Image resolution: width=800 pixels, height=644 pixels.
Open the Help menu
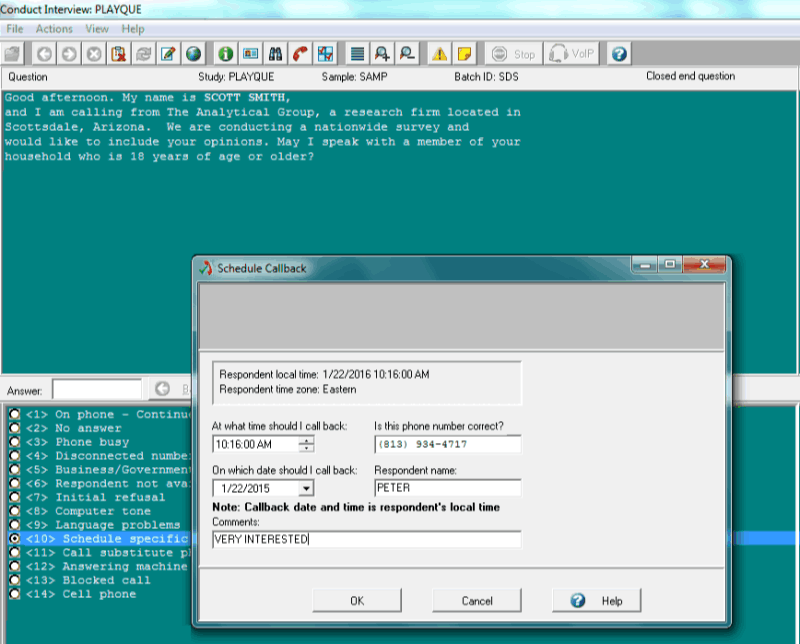(x=133, y=29)
